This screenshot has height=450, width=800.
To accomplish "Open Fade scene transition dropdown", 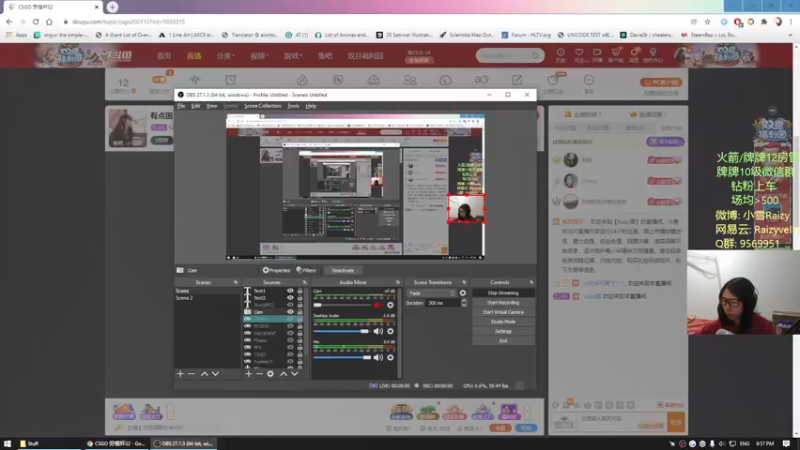I will tap(432, 293).
